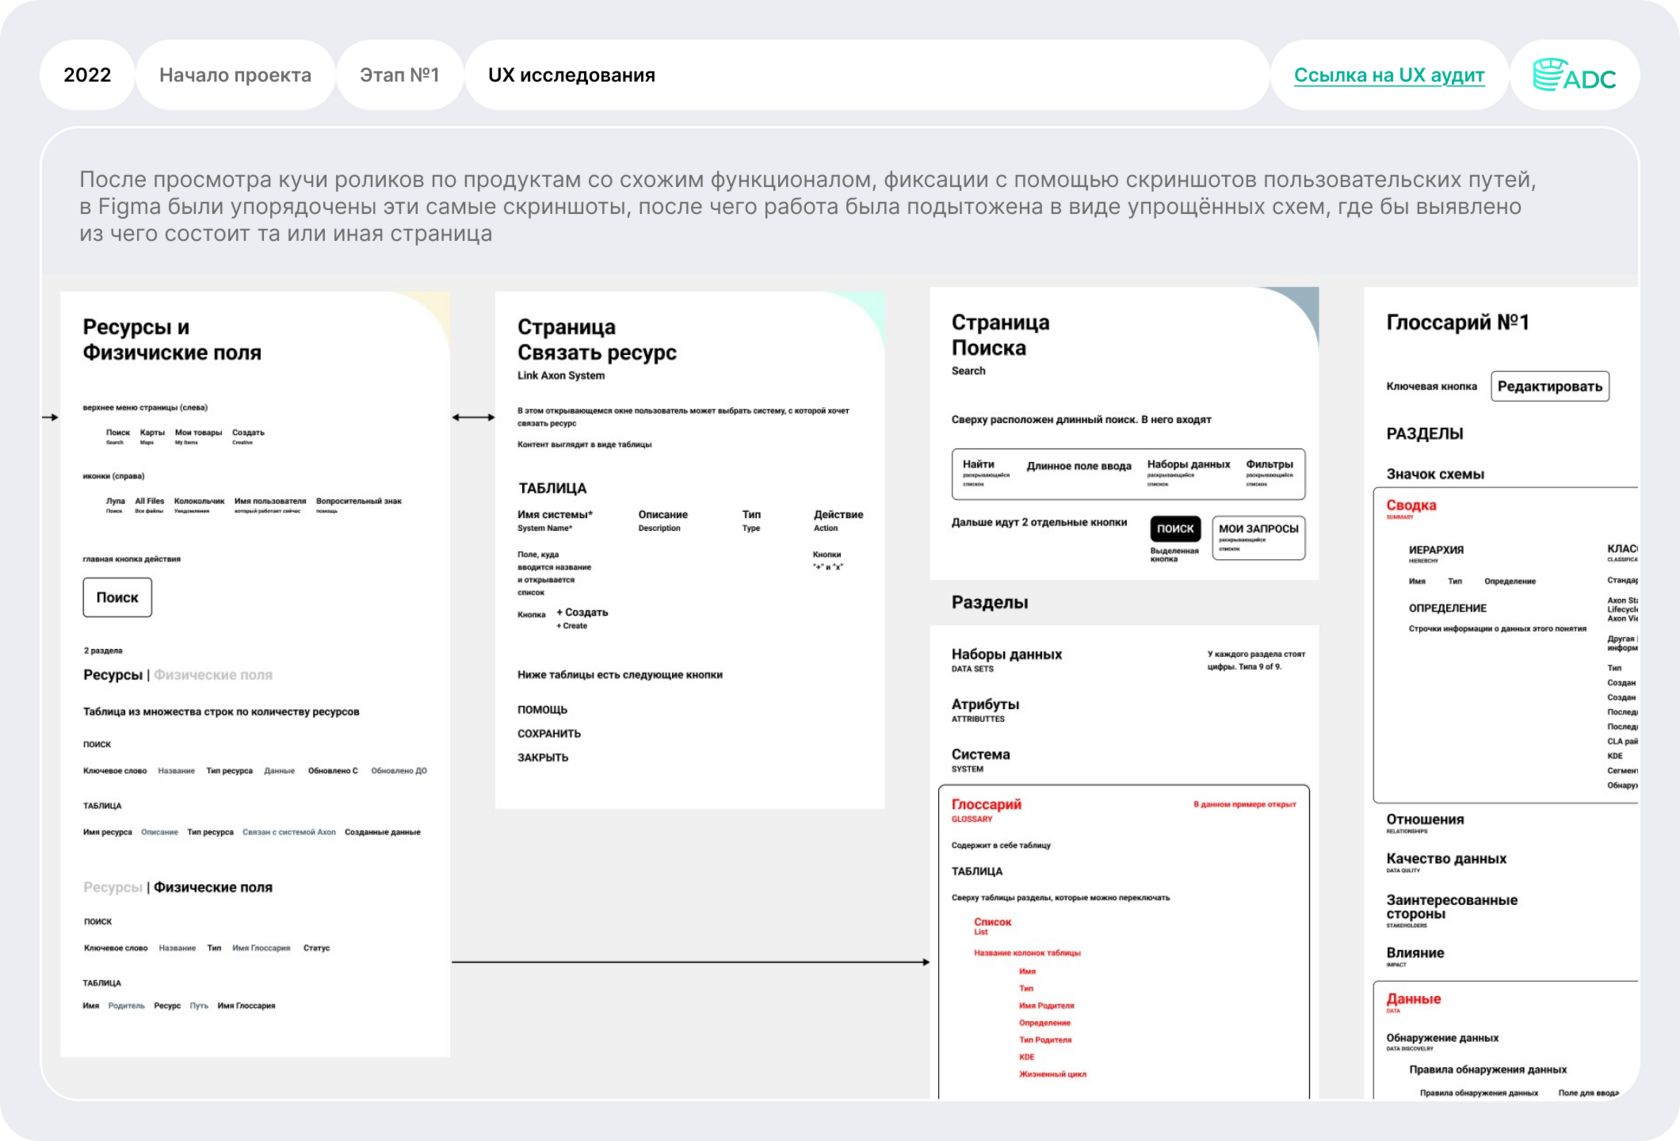Select the Обновлено С search filter
This screenshot has height=1141, width=1680.
pos(333,771)
